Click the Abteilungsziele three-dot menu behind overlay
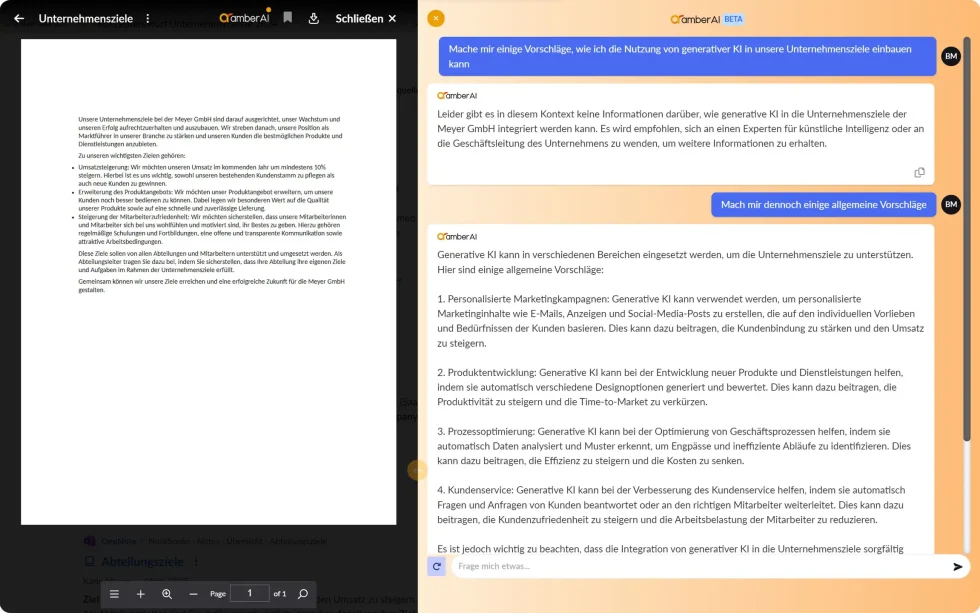Screen dimensions: 980x613 pos(196,562)
